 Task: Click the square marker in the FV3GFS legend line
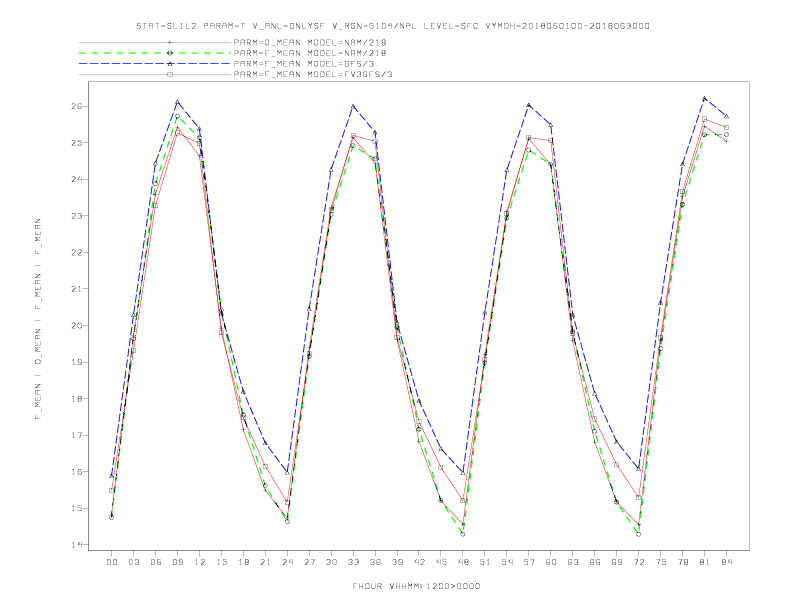(170, 74)
